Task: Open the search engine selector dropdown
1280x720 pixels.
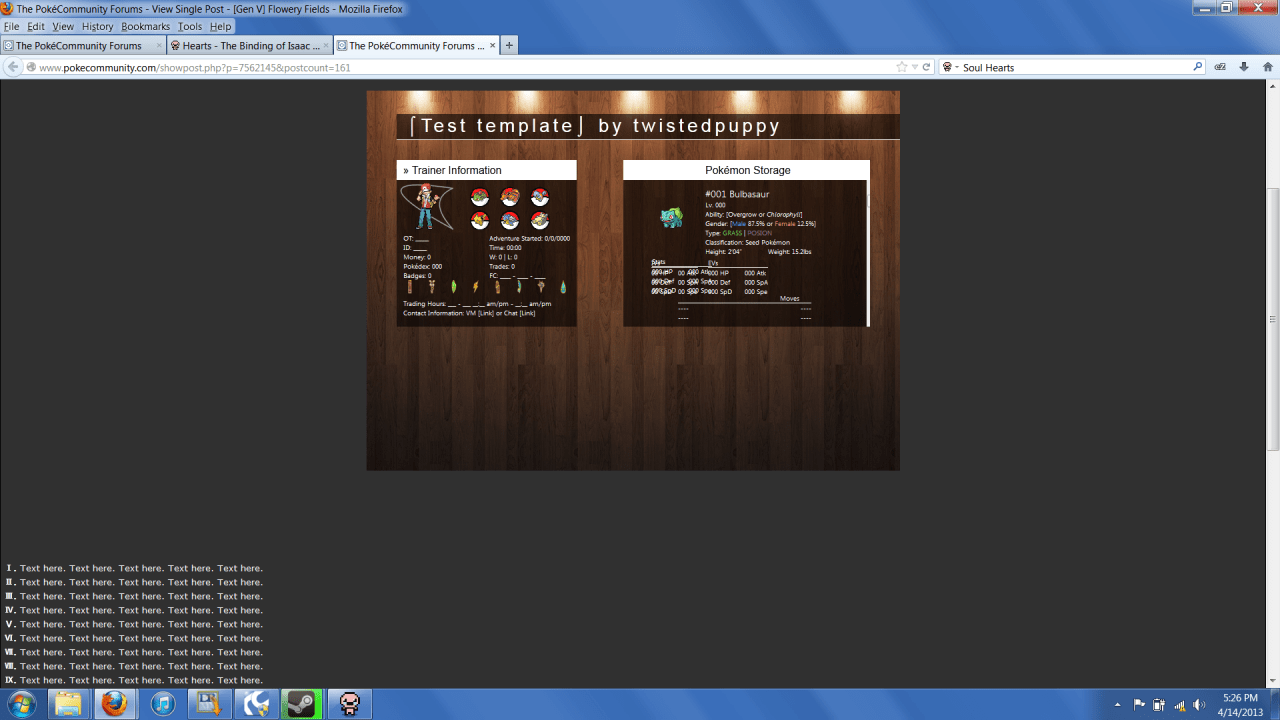Action: point(949,67)
